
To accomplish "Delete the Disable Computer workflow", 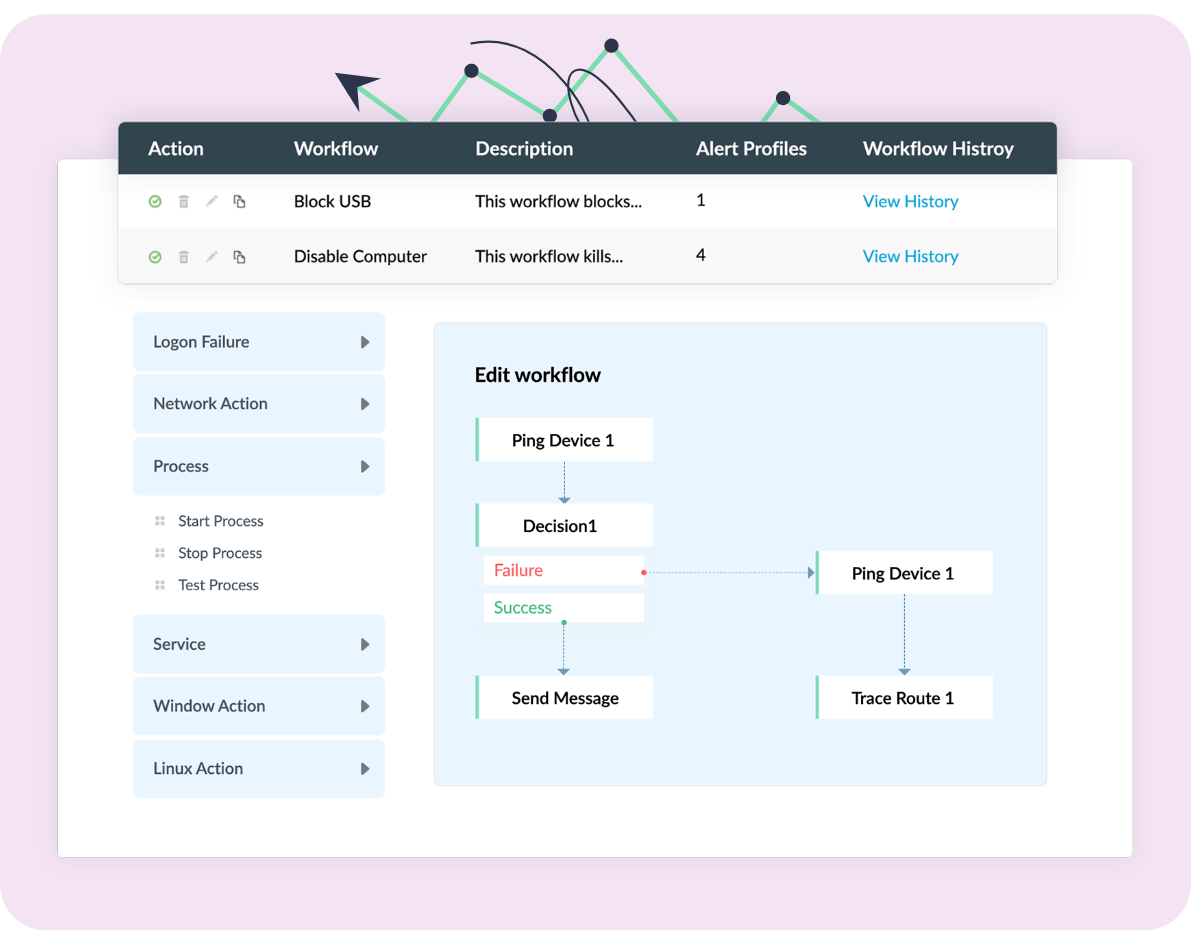I will click(x=184, y=256).
